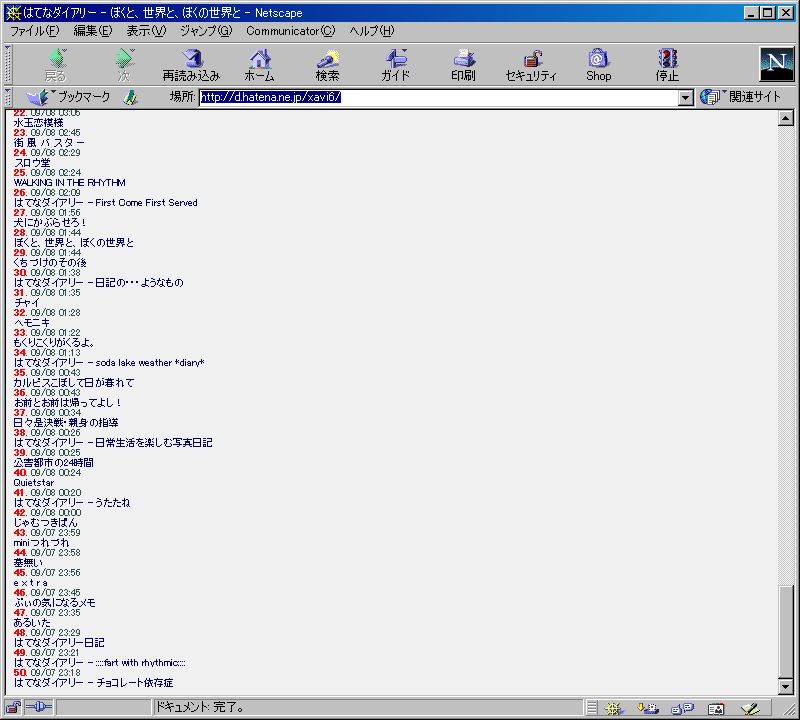The image size is (800, 720).
Task: Expand the location URL dropdown arrow
Action: tap(686, 97)
